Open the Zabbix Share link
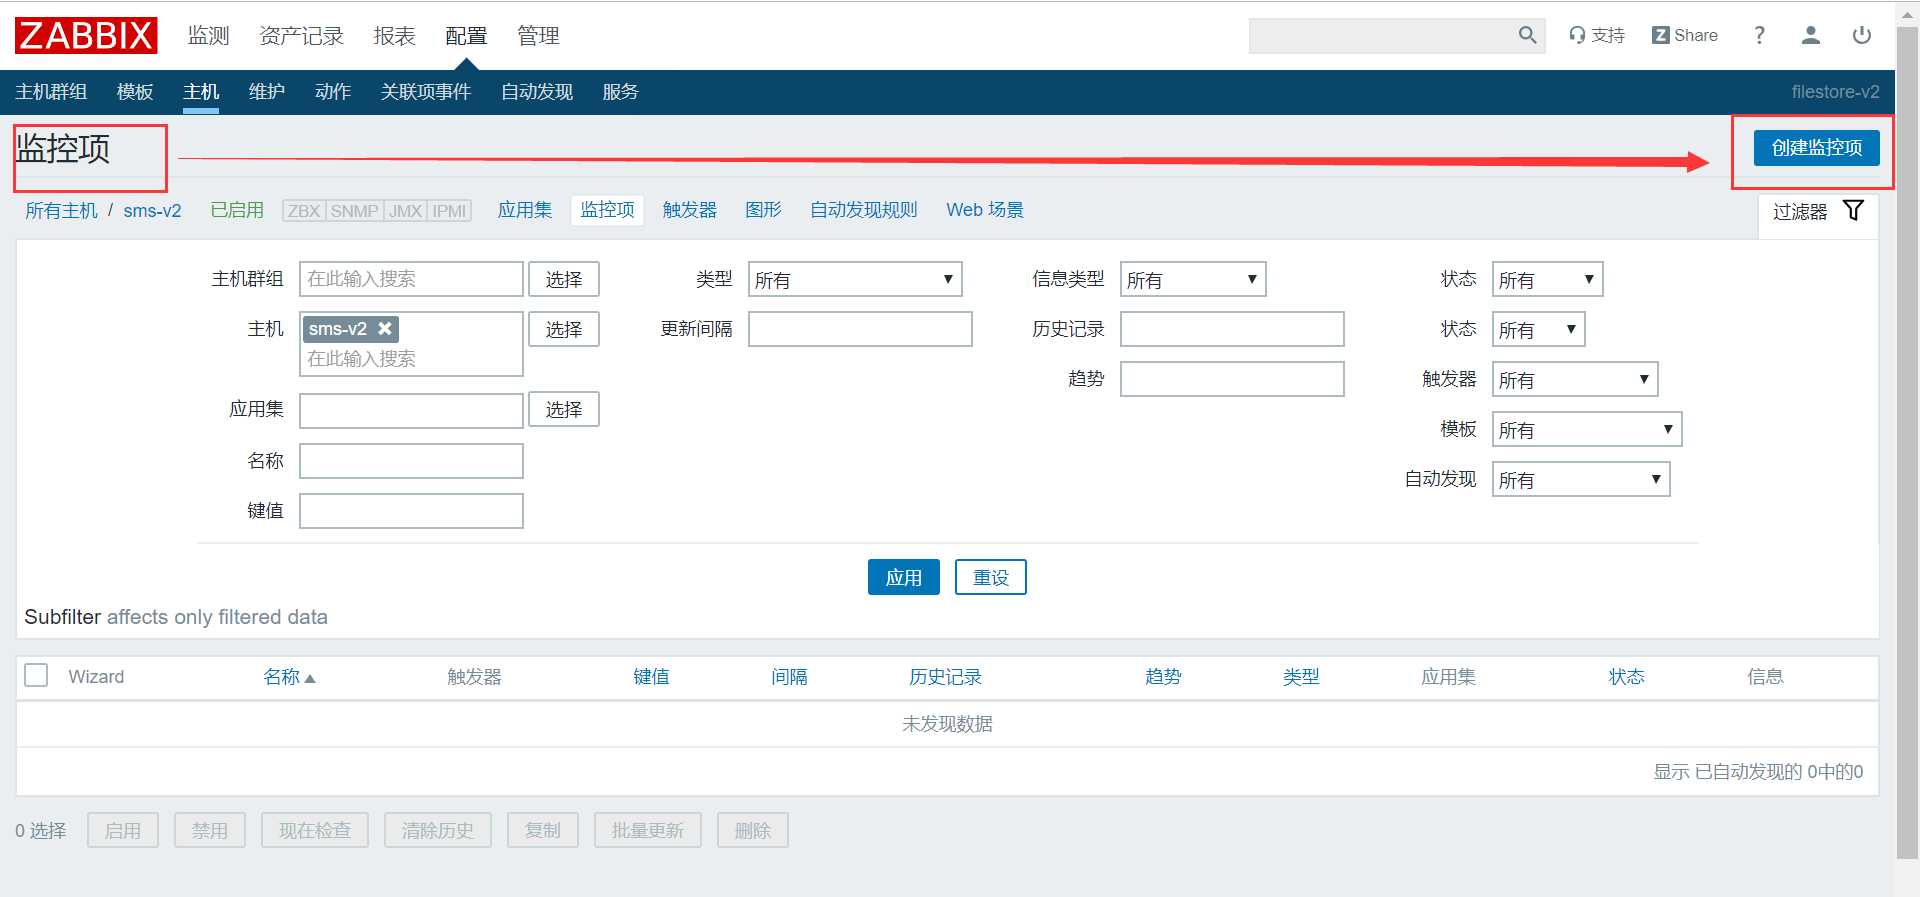 tap(1685, 35)
